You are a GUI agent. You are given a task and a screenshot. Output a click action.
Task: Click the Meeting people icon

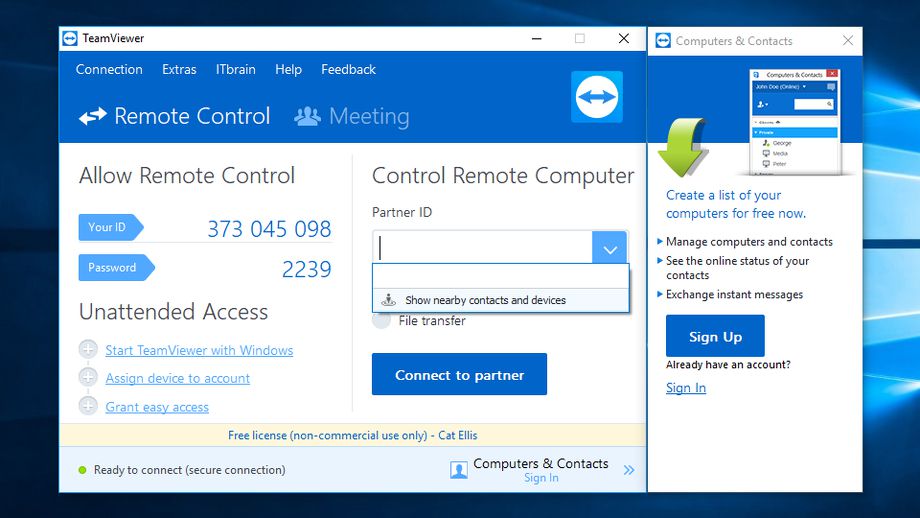tap(307, 116)
